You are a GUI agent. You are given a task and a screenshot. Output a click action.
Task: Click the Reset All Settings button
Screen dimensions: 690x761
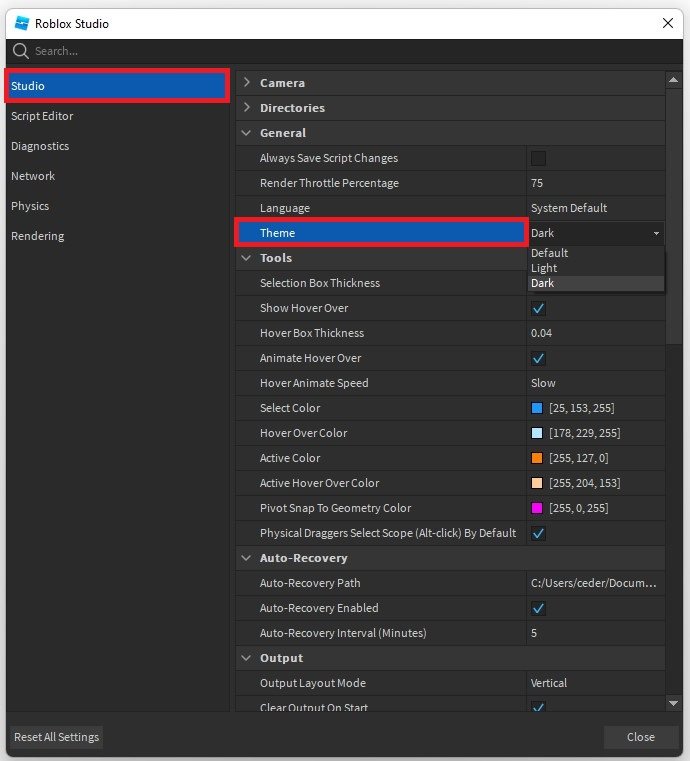[x=56, y=737]
